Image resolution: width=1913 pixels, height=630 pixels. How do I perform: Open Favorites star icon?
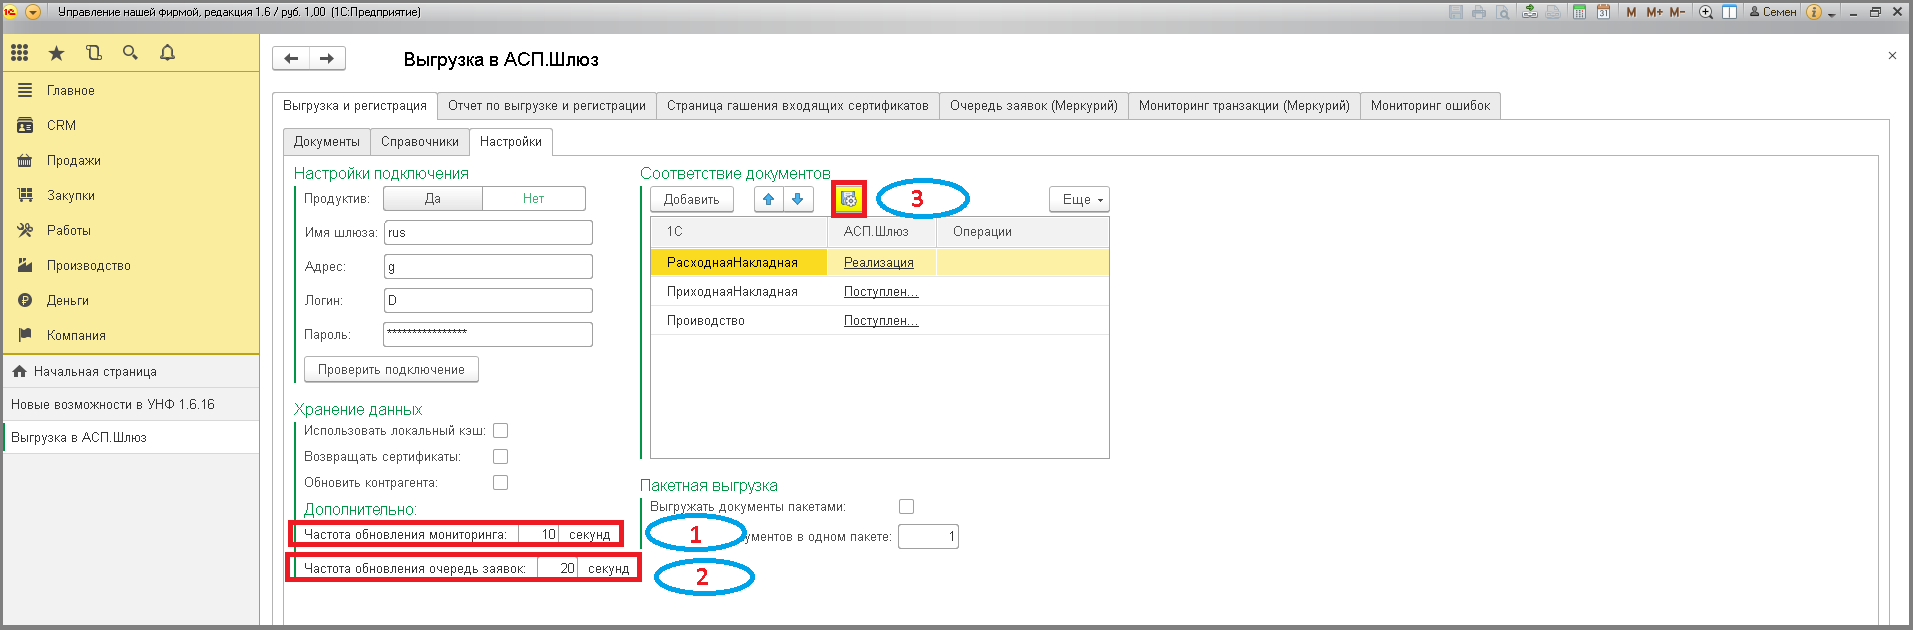coord(56,53)
